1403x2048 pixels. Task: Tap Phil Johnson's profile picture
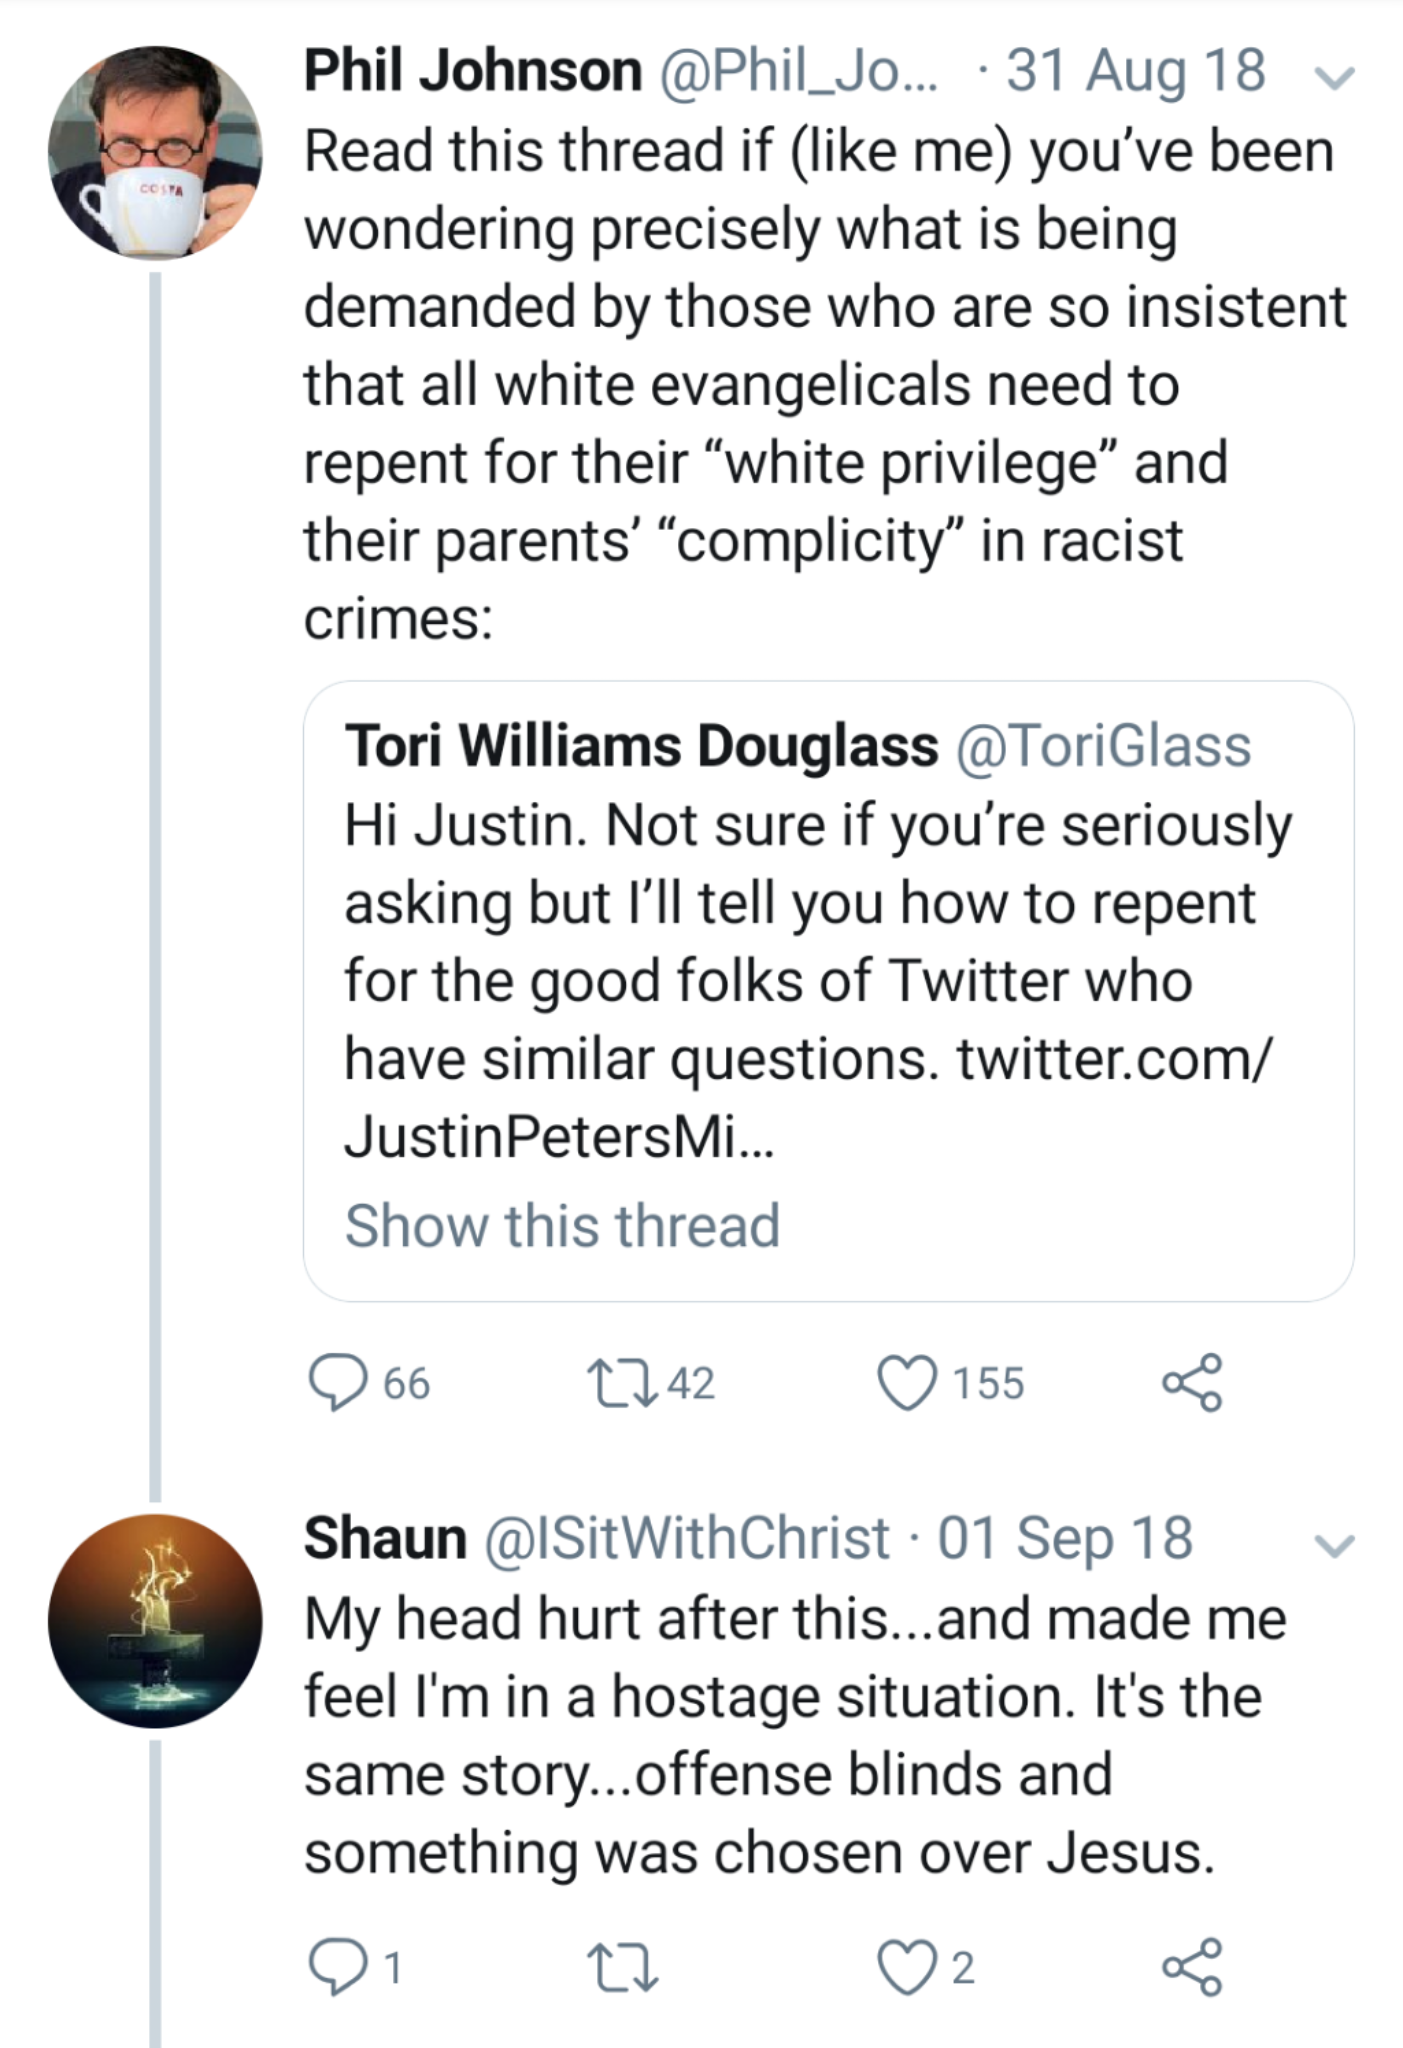pos(155,153)
